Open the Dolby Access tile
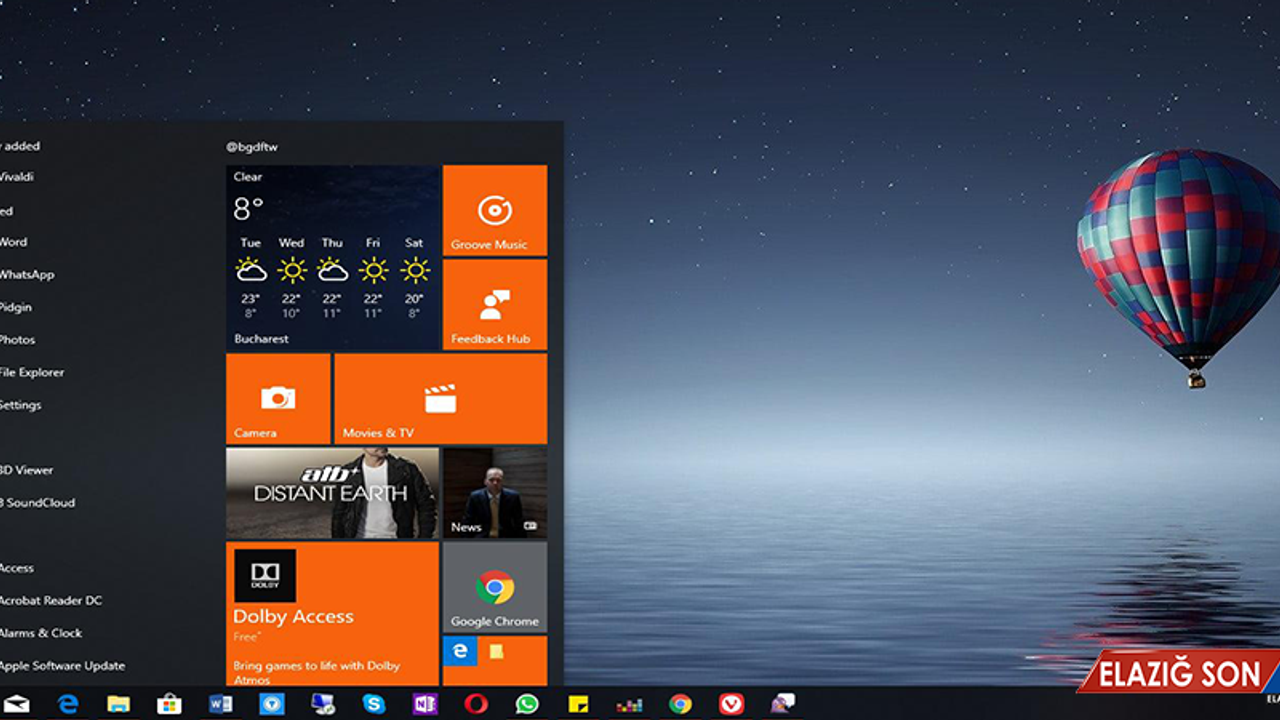 tap(330, 610)
